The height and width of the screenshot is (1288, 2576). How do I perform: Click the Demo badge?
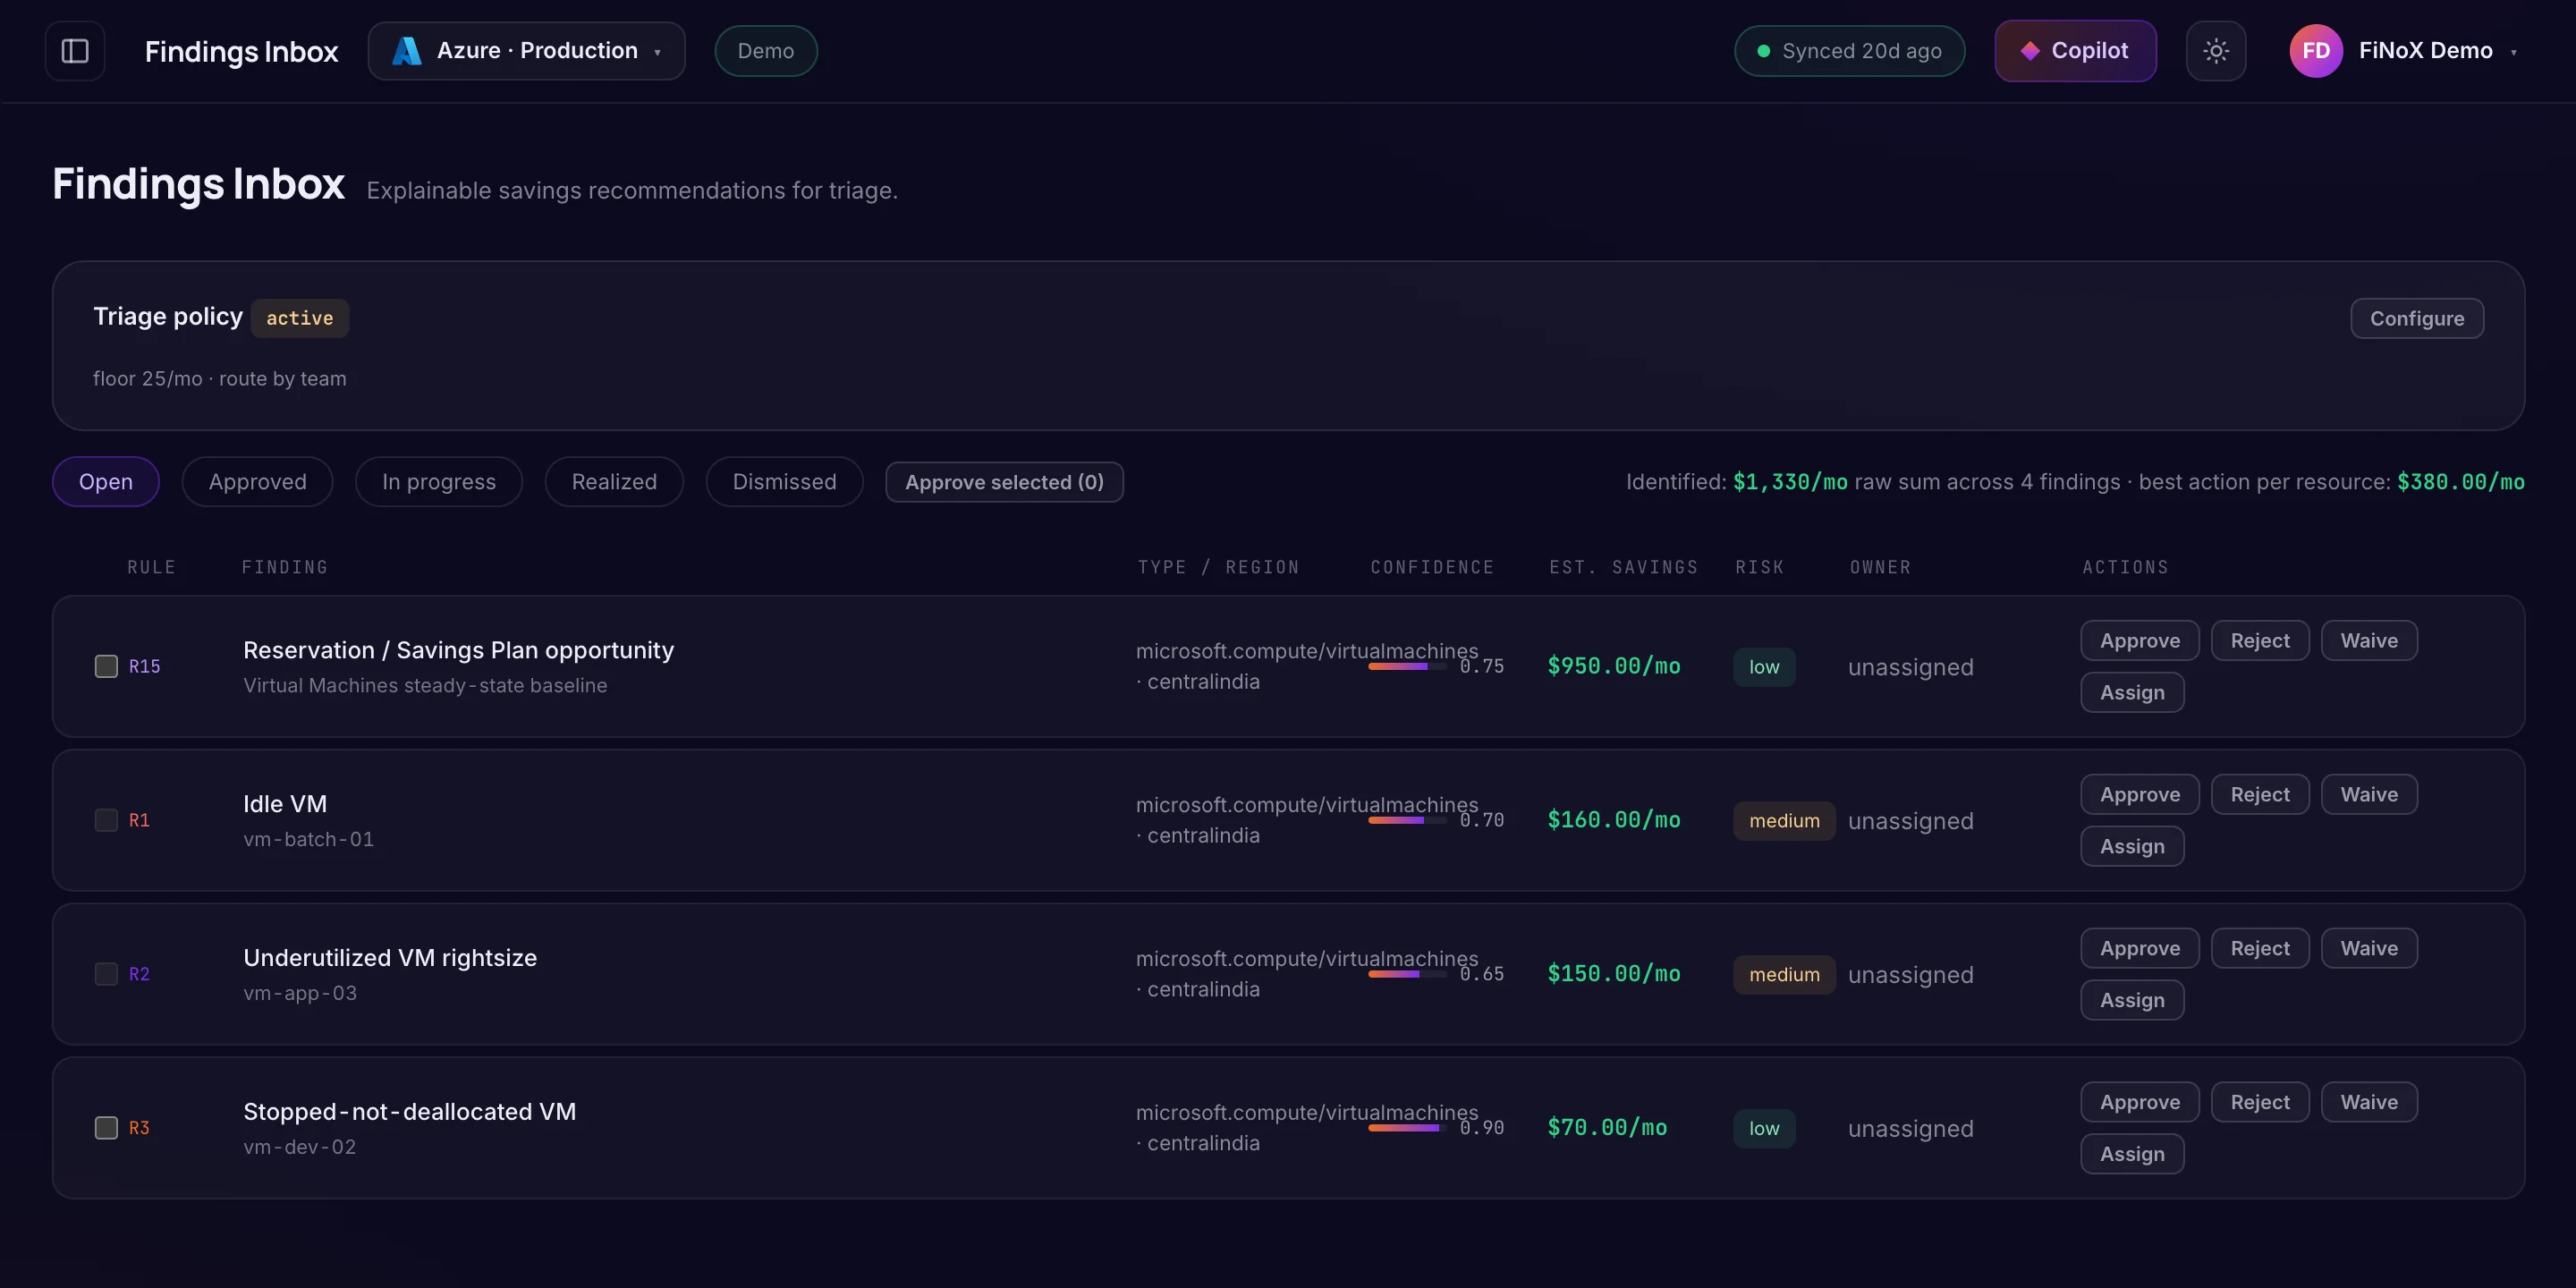point(766,51)
